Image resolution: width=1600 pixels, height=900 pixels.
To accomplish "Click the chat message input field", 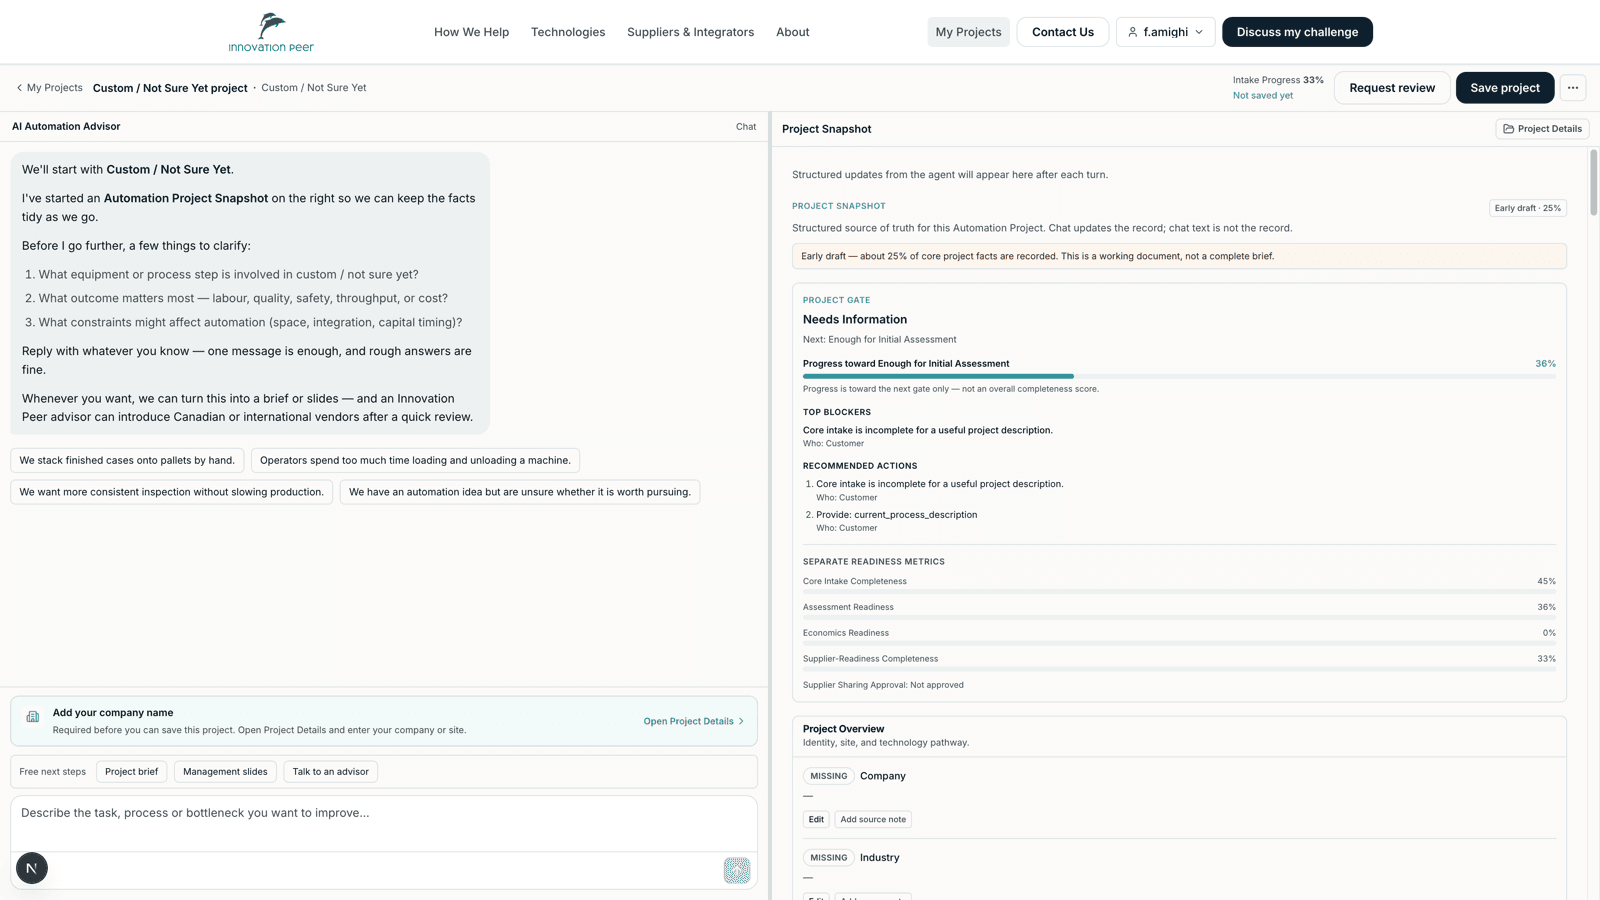I will click(384, 824).
